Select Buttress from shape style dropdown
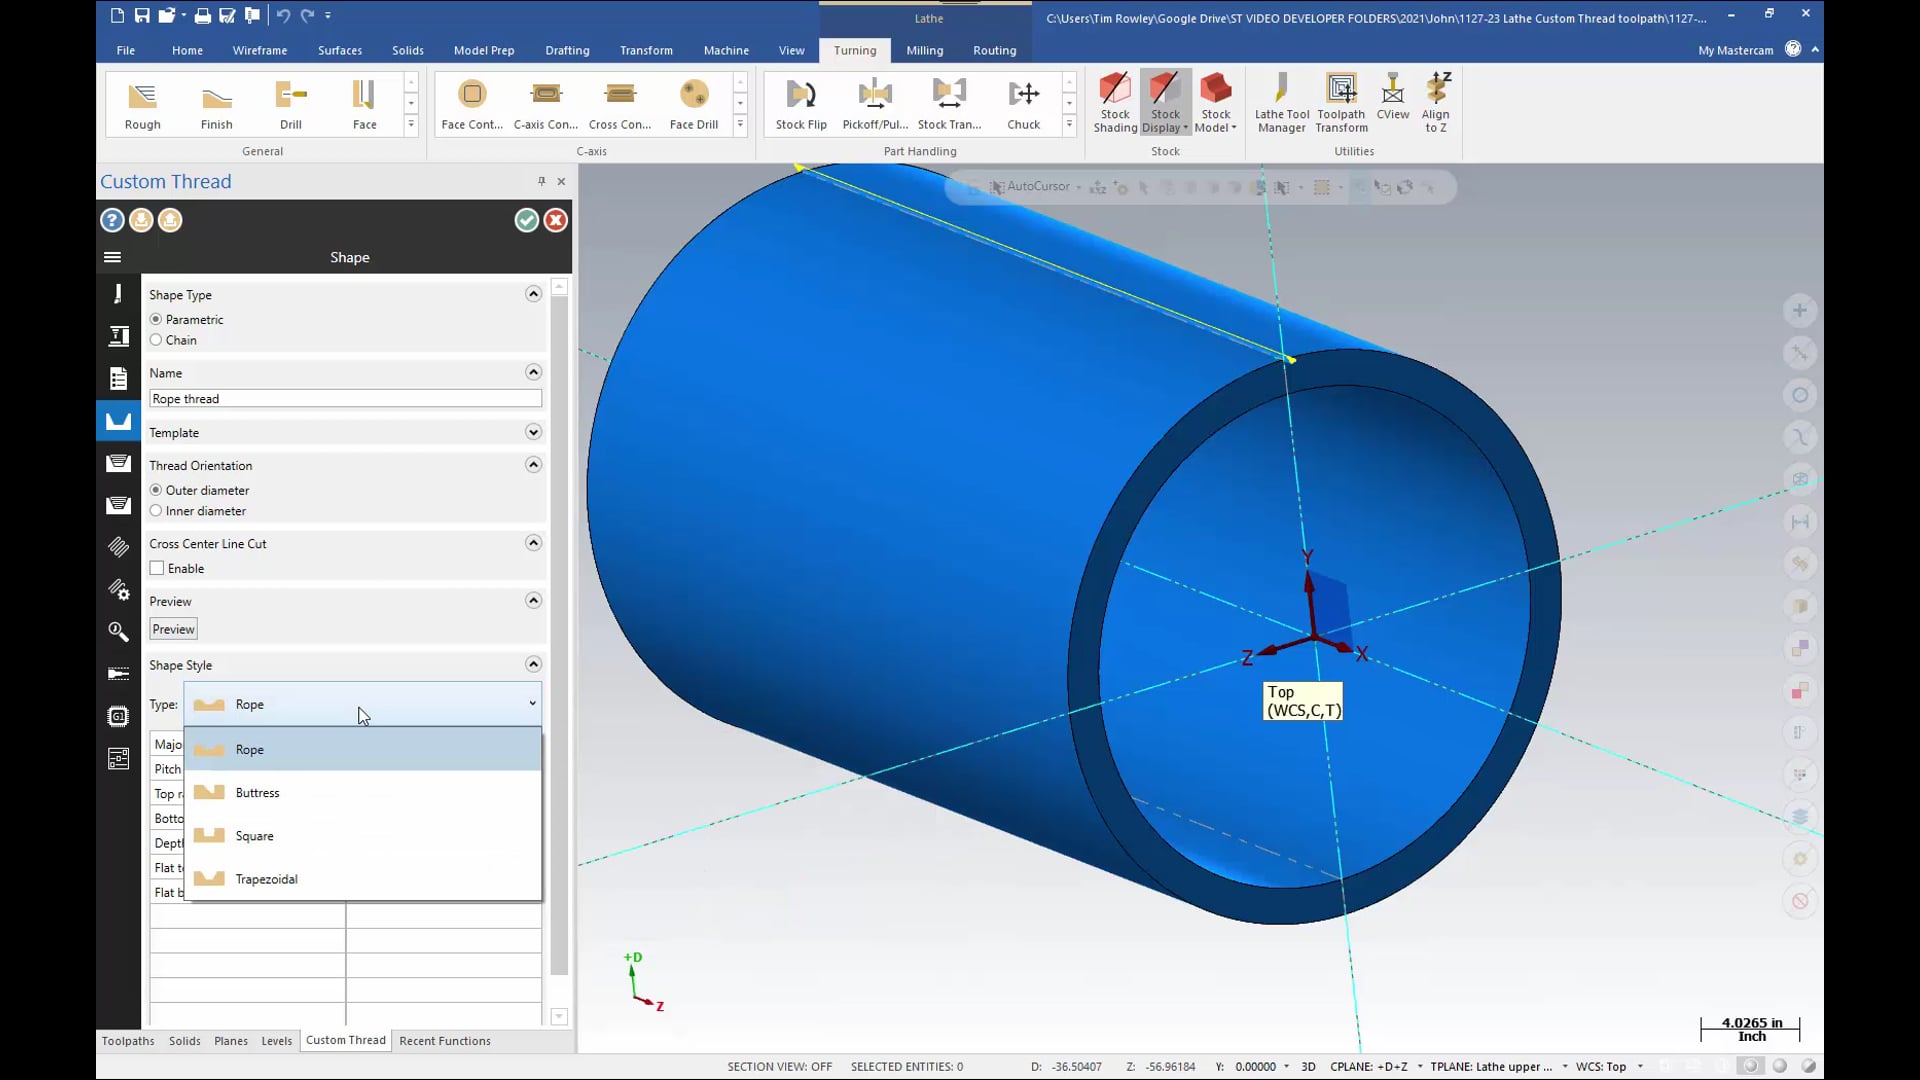Viewport: 1920px width, 1080px height. click(257, 791)
